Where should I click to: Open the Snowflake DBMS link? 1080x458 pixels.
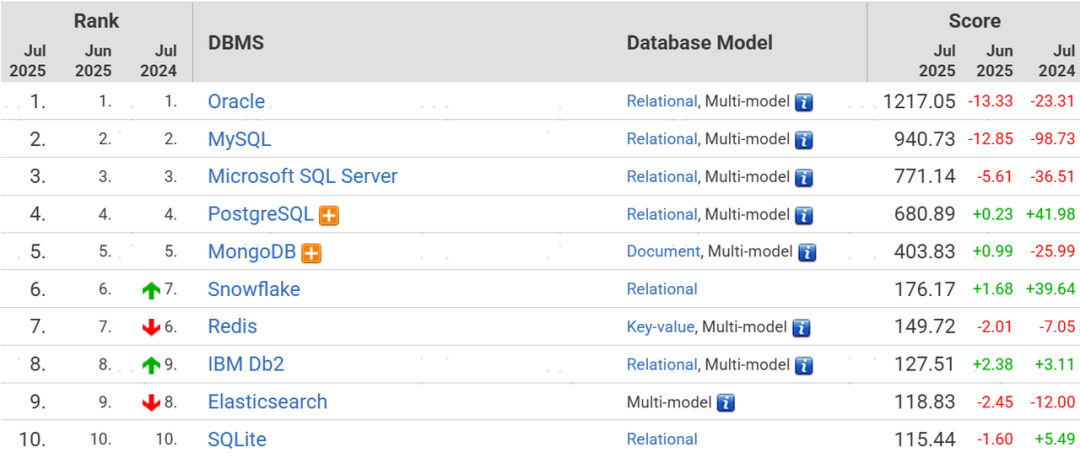(254, 289)
